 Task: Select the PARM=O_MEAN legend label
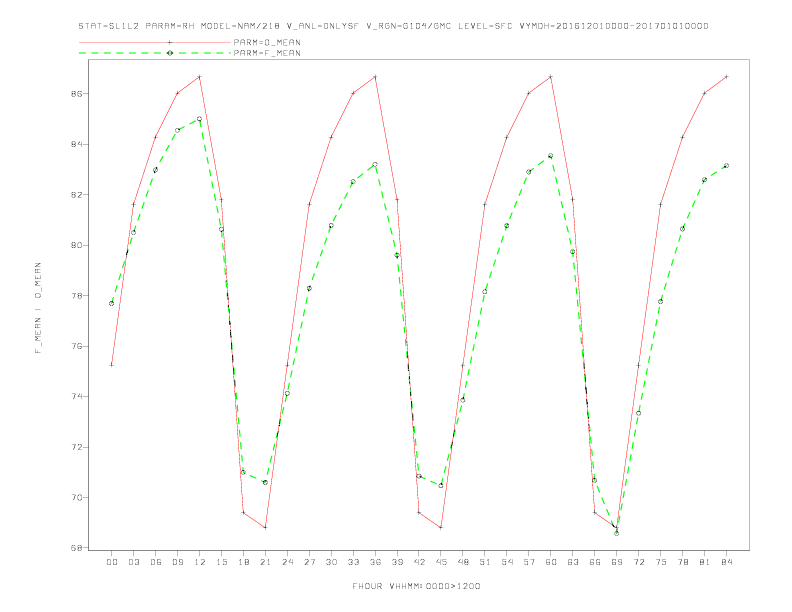pos(267,42)
